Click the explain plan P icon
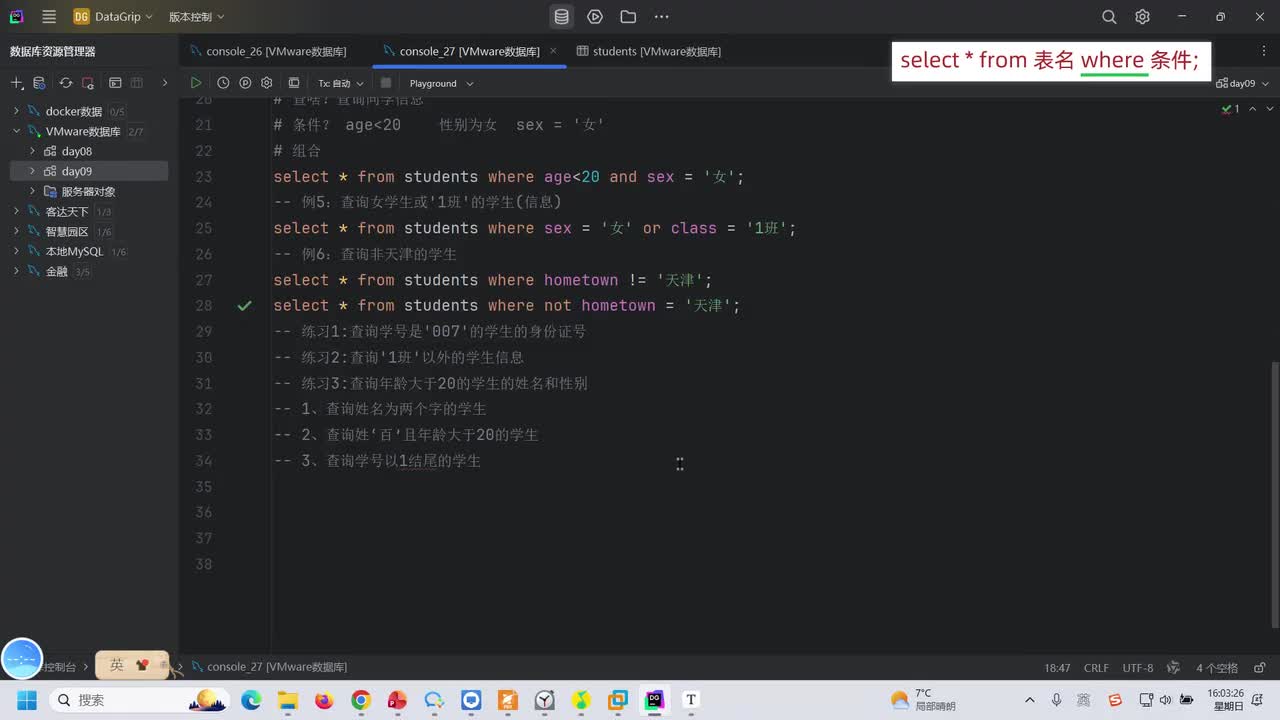 click(245, 83)
